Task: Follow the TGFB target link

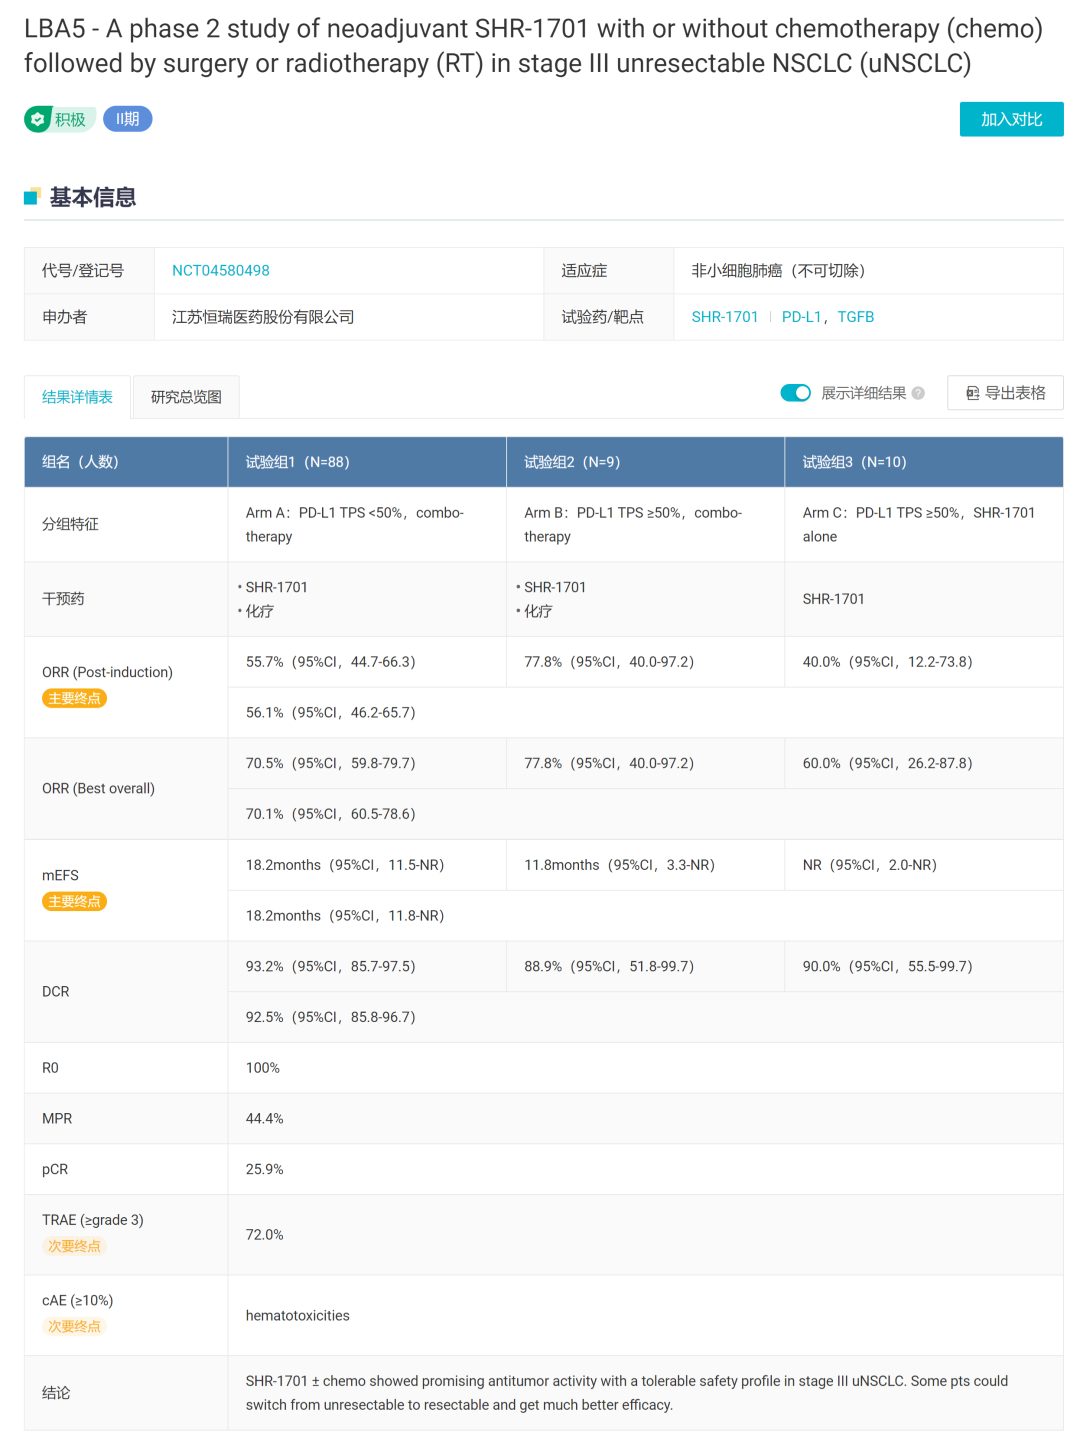Action: tap(855, 317)
